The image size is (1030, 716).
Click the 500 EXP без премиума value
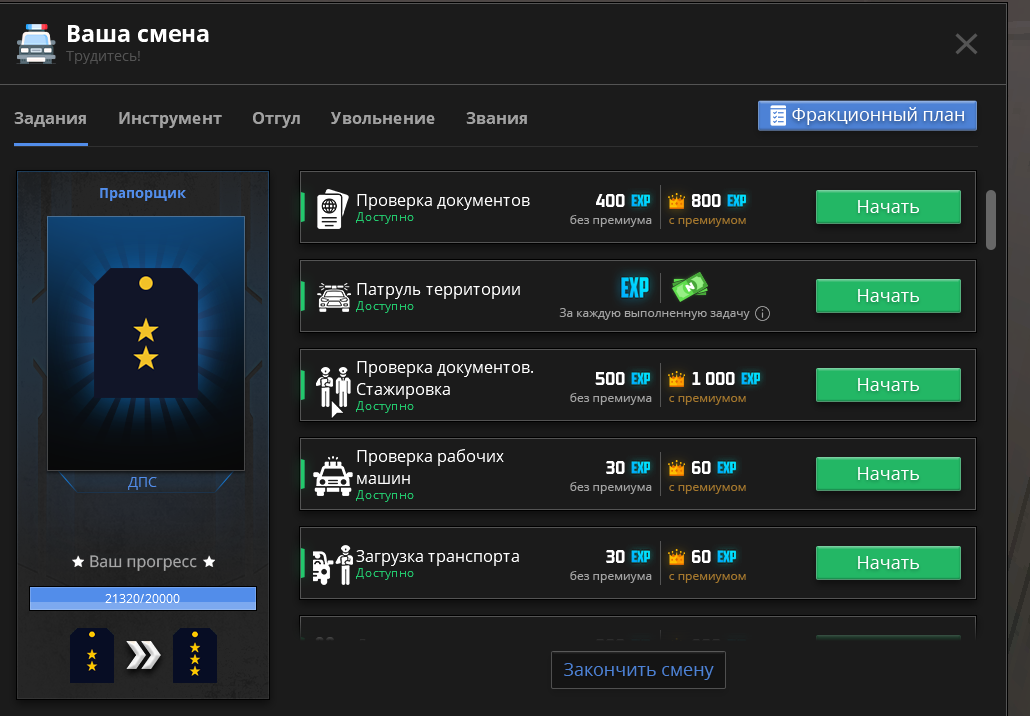(x=622, y=378)
